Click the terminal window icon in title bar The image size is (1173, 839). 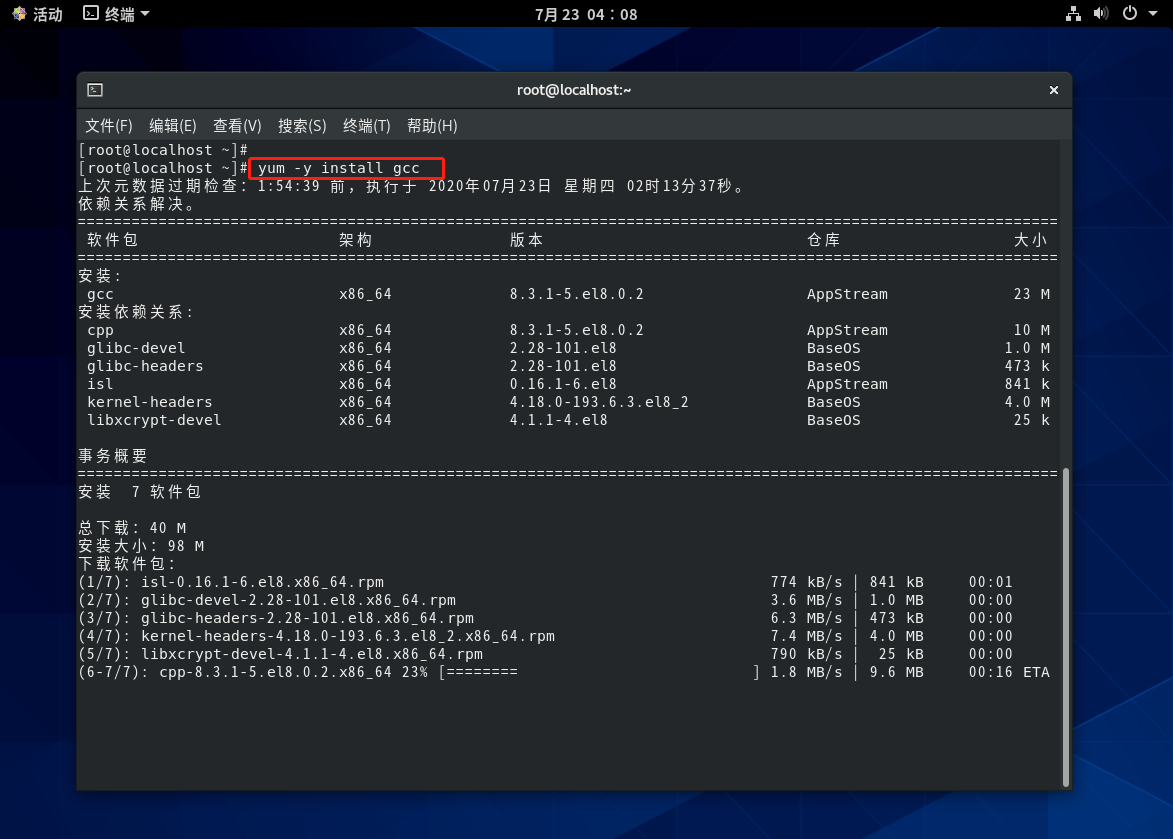click(94, 90)
